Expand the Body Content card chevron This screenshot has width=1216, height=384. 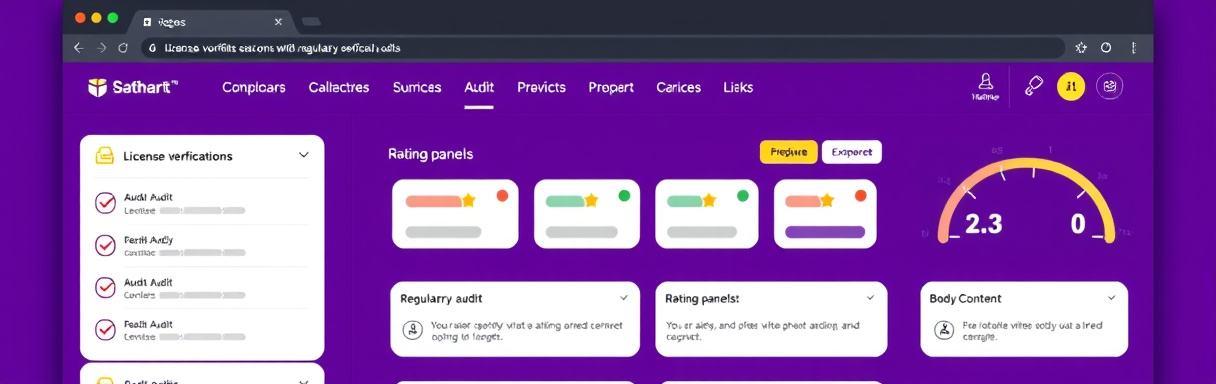[1111, 298]
